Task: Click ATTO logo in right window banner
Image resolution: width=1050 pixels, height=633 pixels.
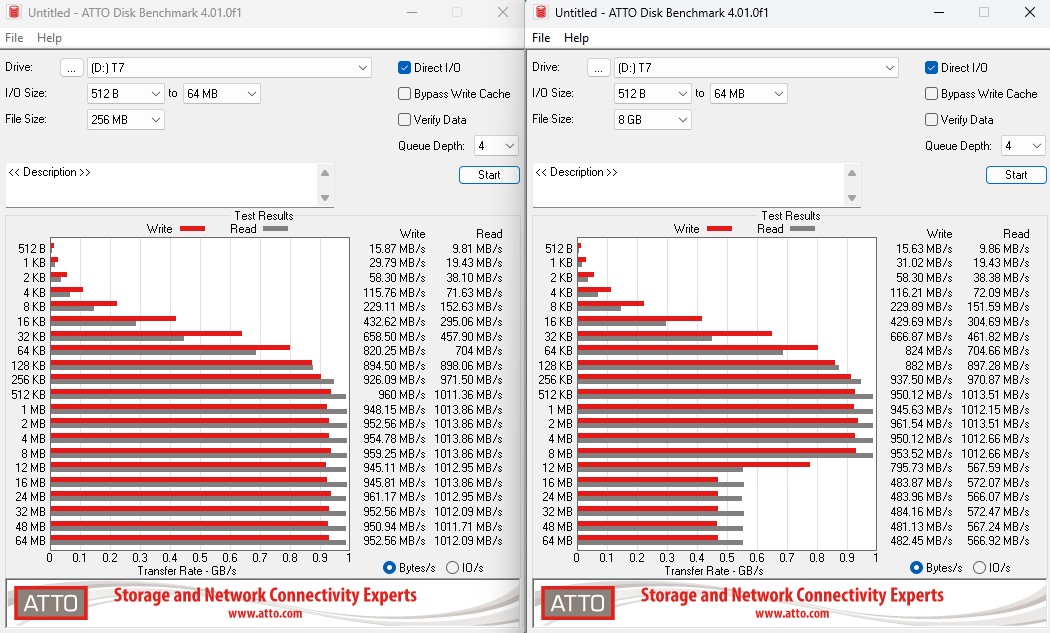Action: 578,603
